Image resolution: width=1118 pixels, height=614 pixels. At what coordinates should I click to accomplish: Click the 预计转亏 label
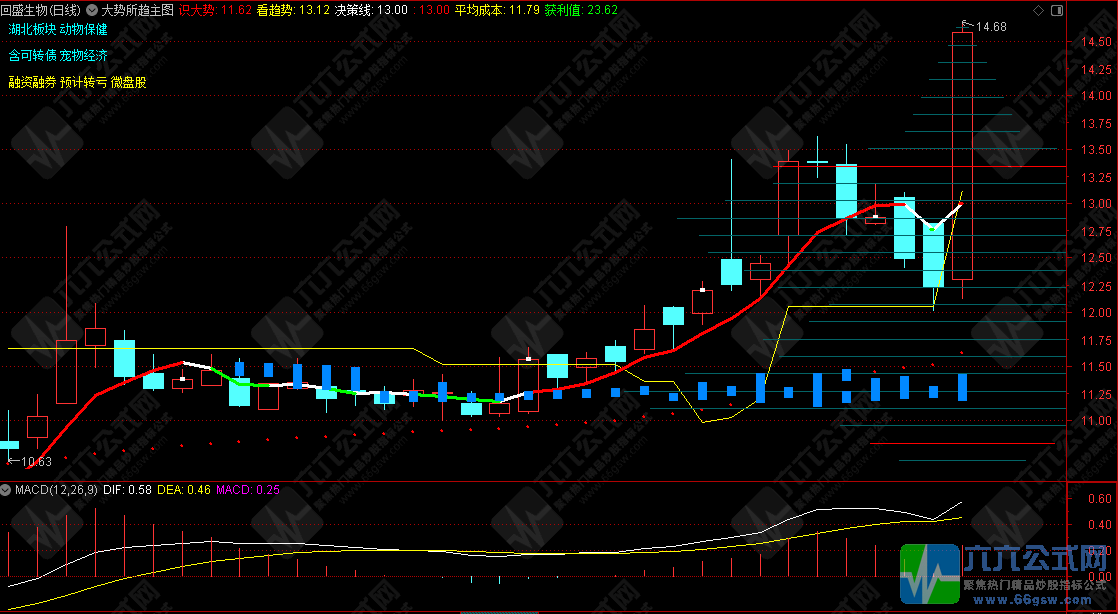pos(83,83)
